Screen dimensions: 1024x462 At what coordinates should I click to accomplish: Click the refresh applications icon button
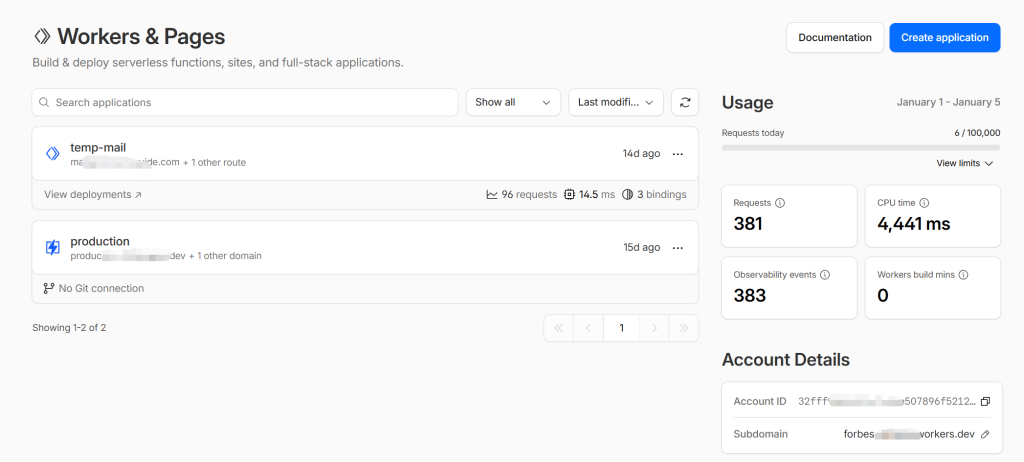coord(685,102)
